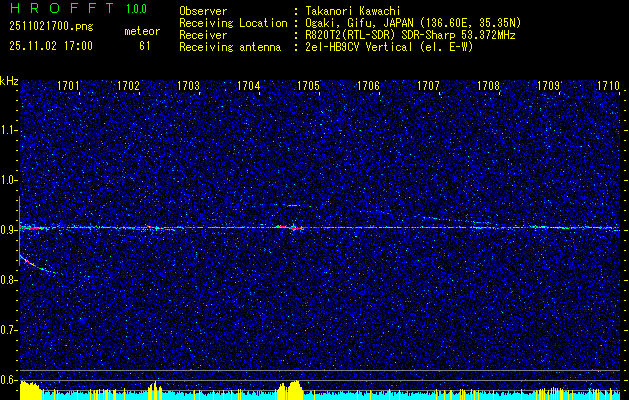
Task: Select the meteor count value 61
Action: [145, 46]
